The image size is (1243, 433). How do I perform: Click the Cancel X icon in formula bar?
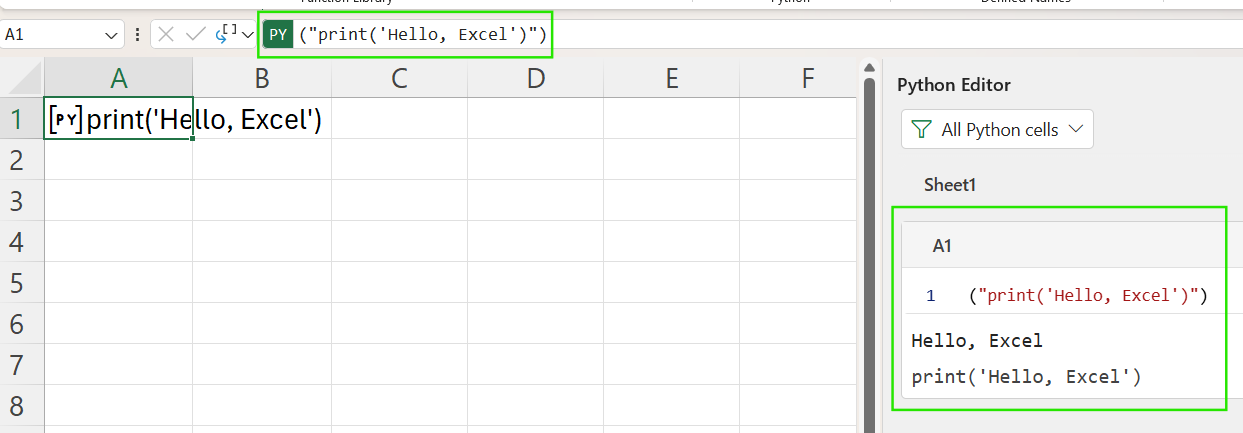[167, 34]
